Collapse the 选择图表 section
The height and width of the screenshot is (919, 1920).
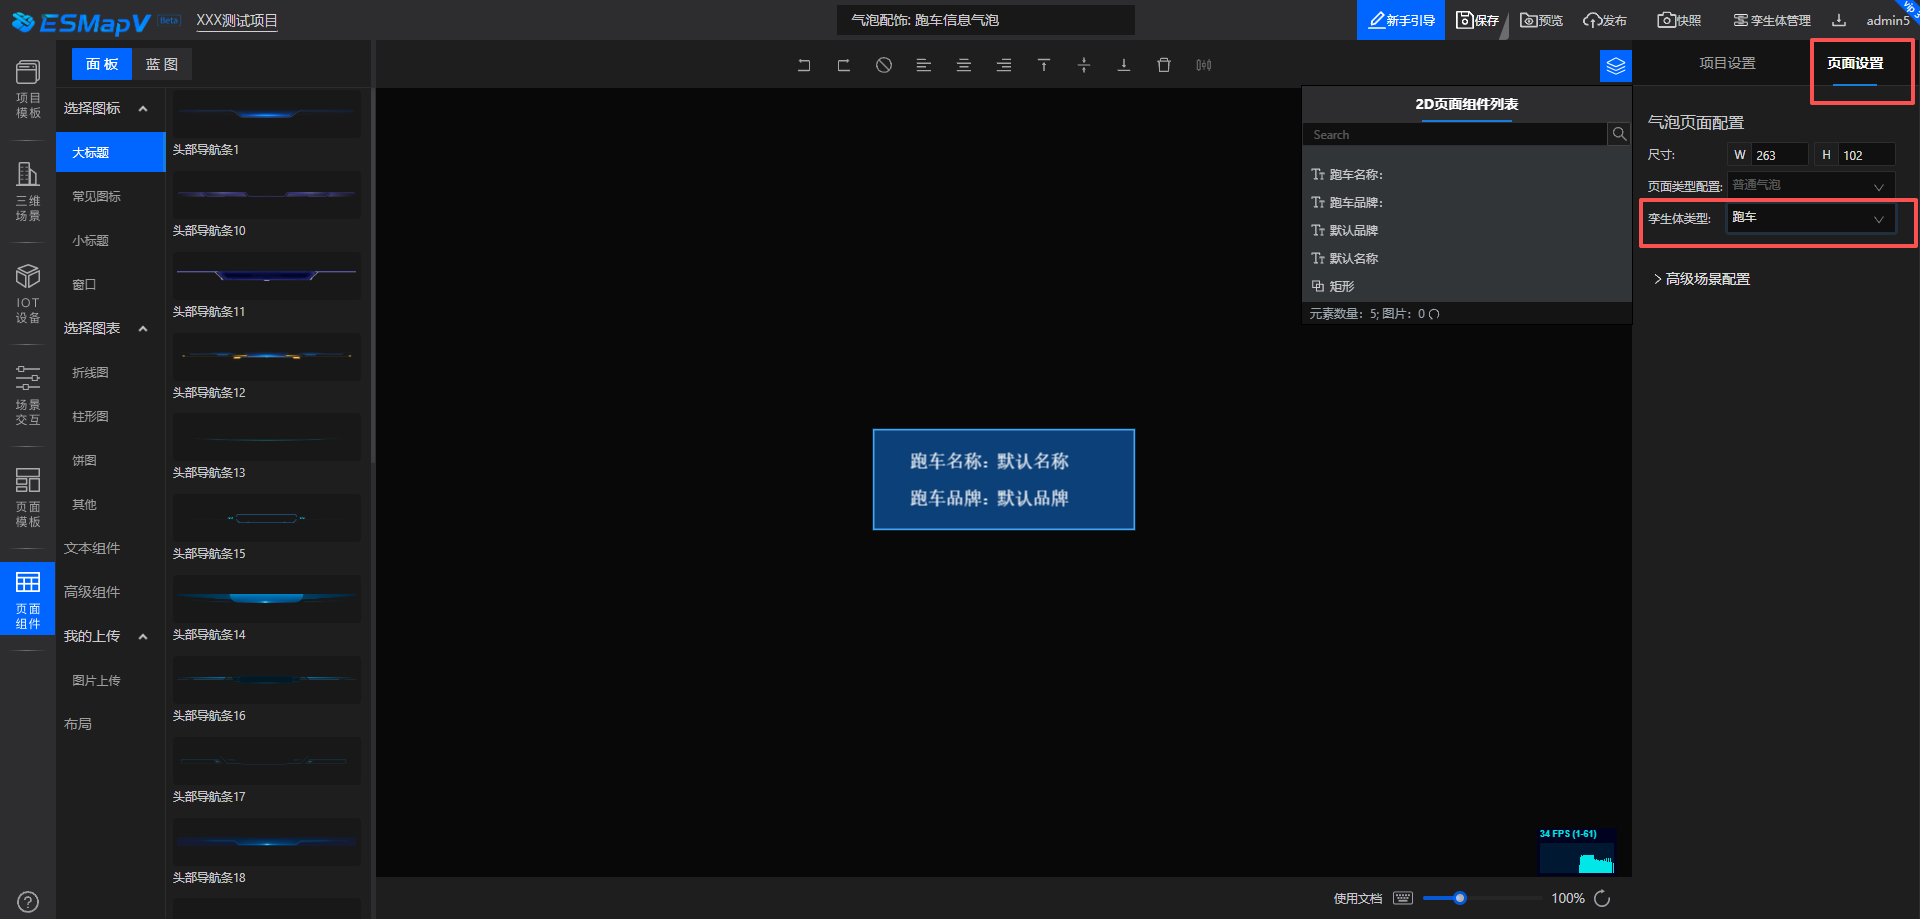143,328
